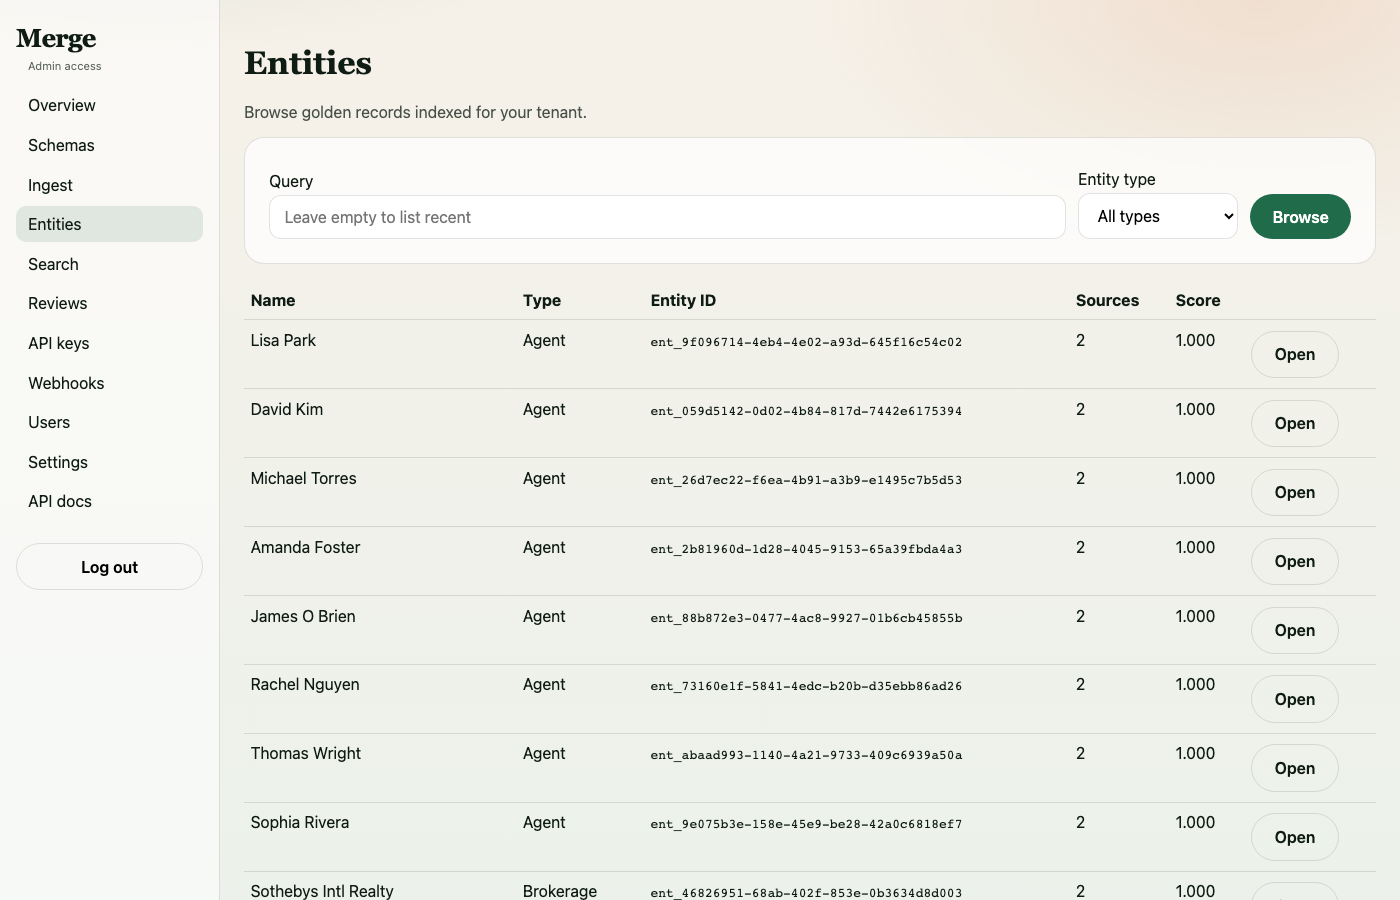Screen dimensions: 1400x900
Task: Open the Amanda Foster record
Action: pos(1294,562)
